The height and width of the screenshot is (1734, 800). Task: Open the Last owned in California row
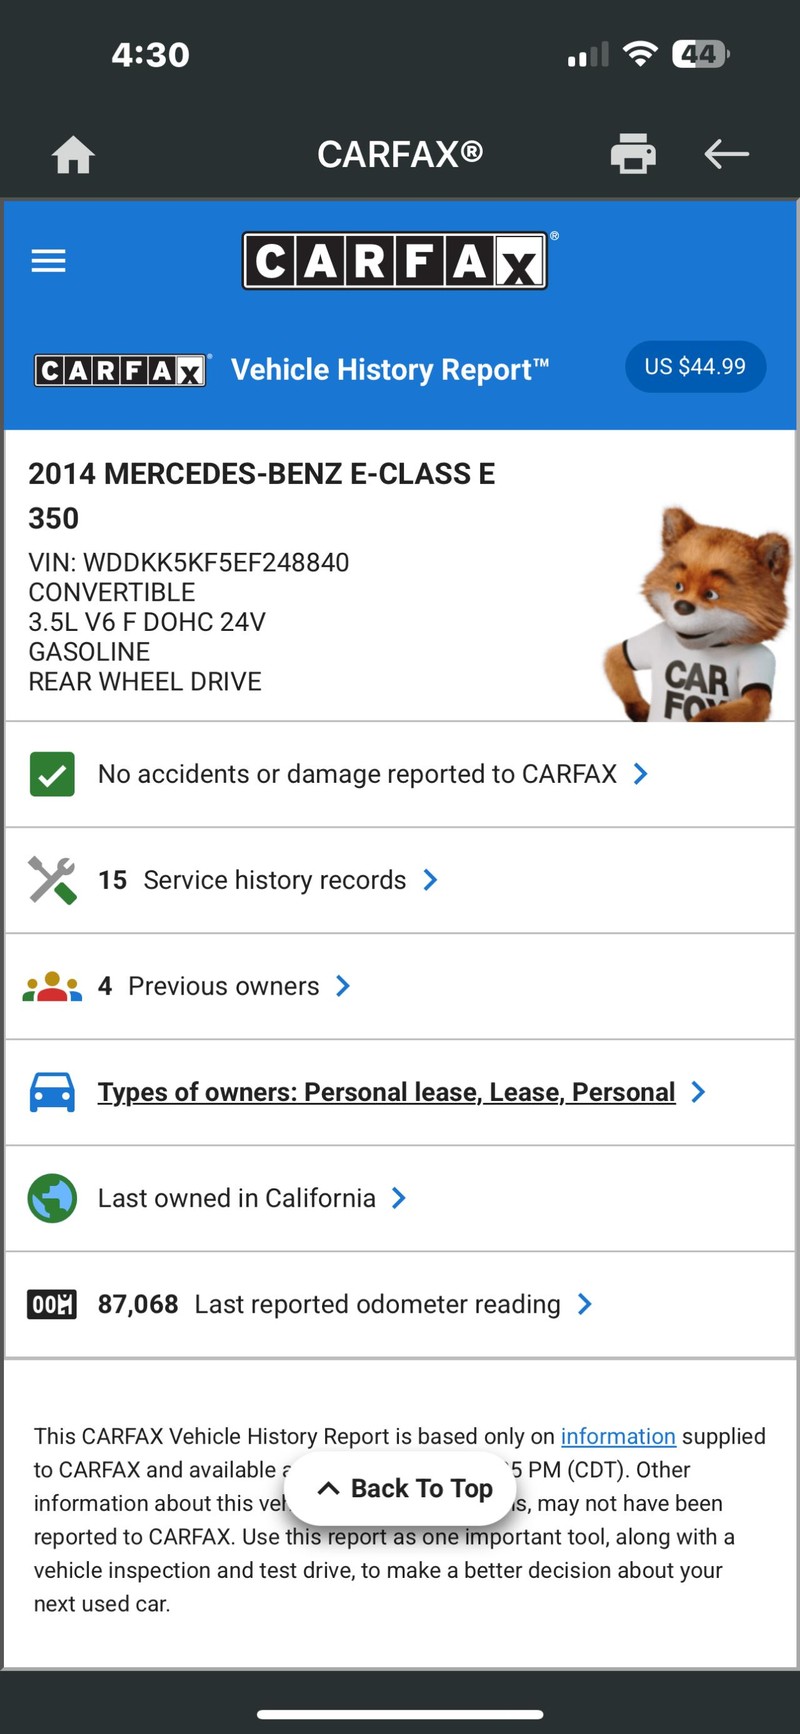click(237, 1198)
